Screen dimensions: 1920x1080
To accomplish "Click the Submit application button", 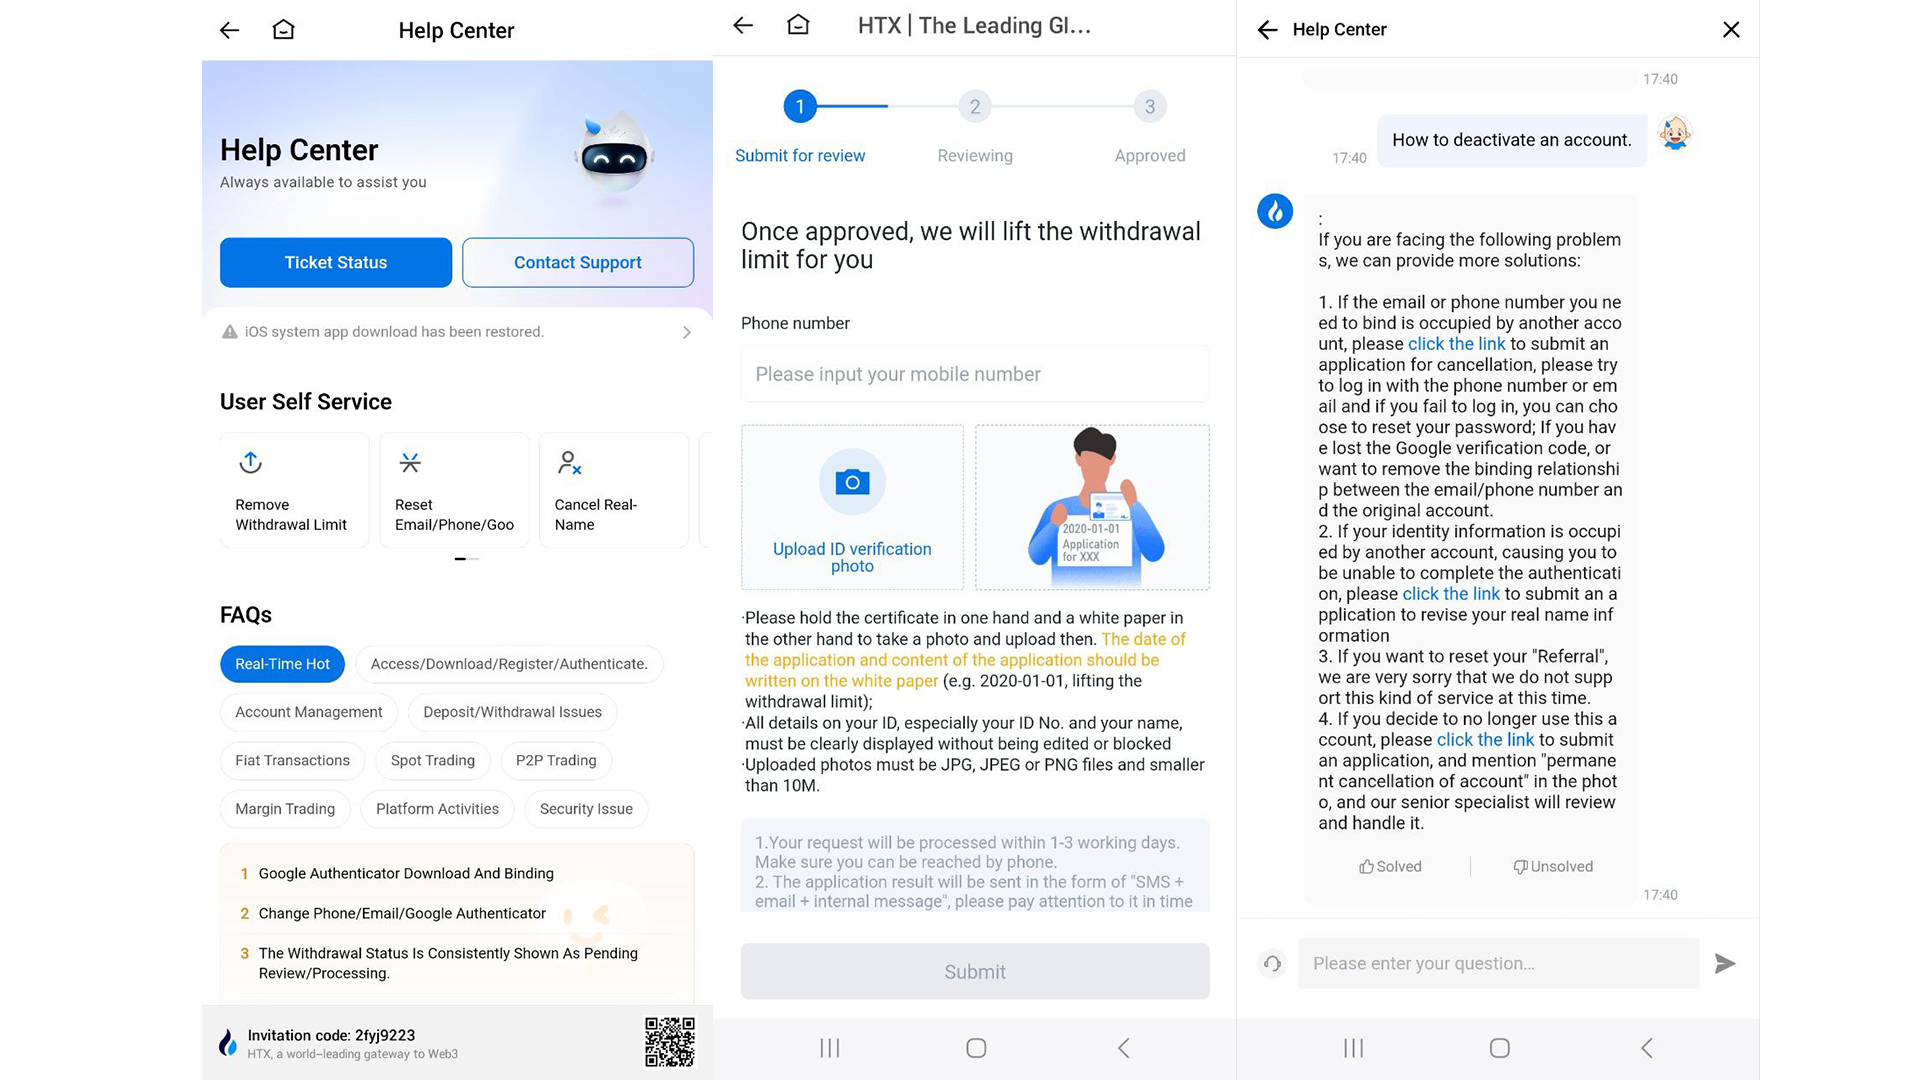I will coord(973,972).
